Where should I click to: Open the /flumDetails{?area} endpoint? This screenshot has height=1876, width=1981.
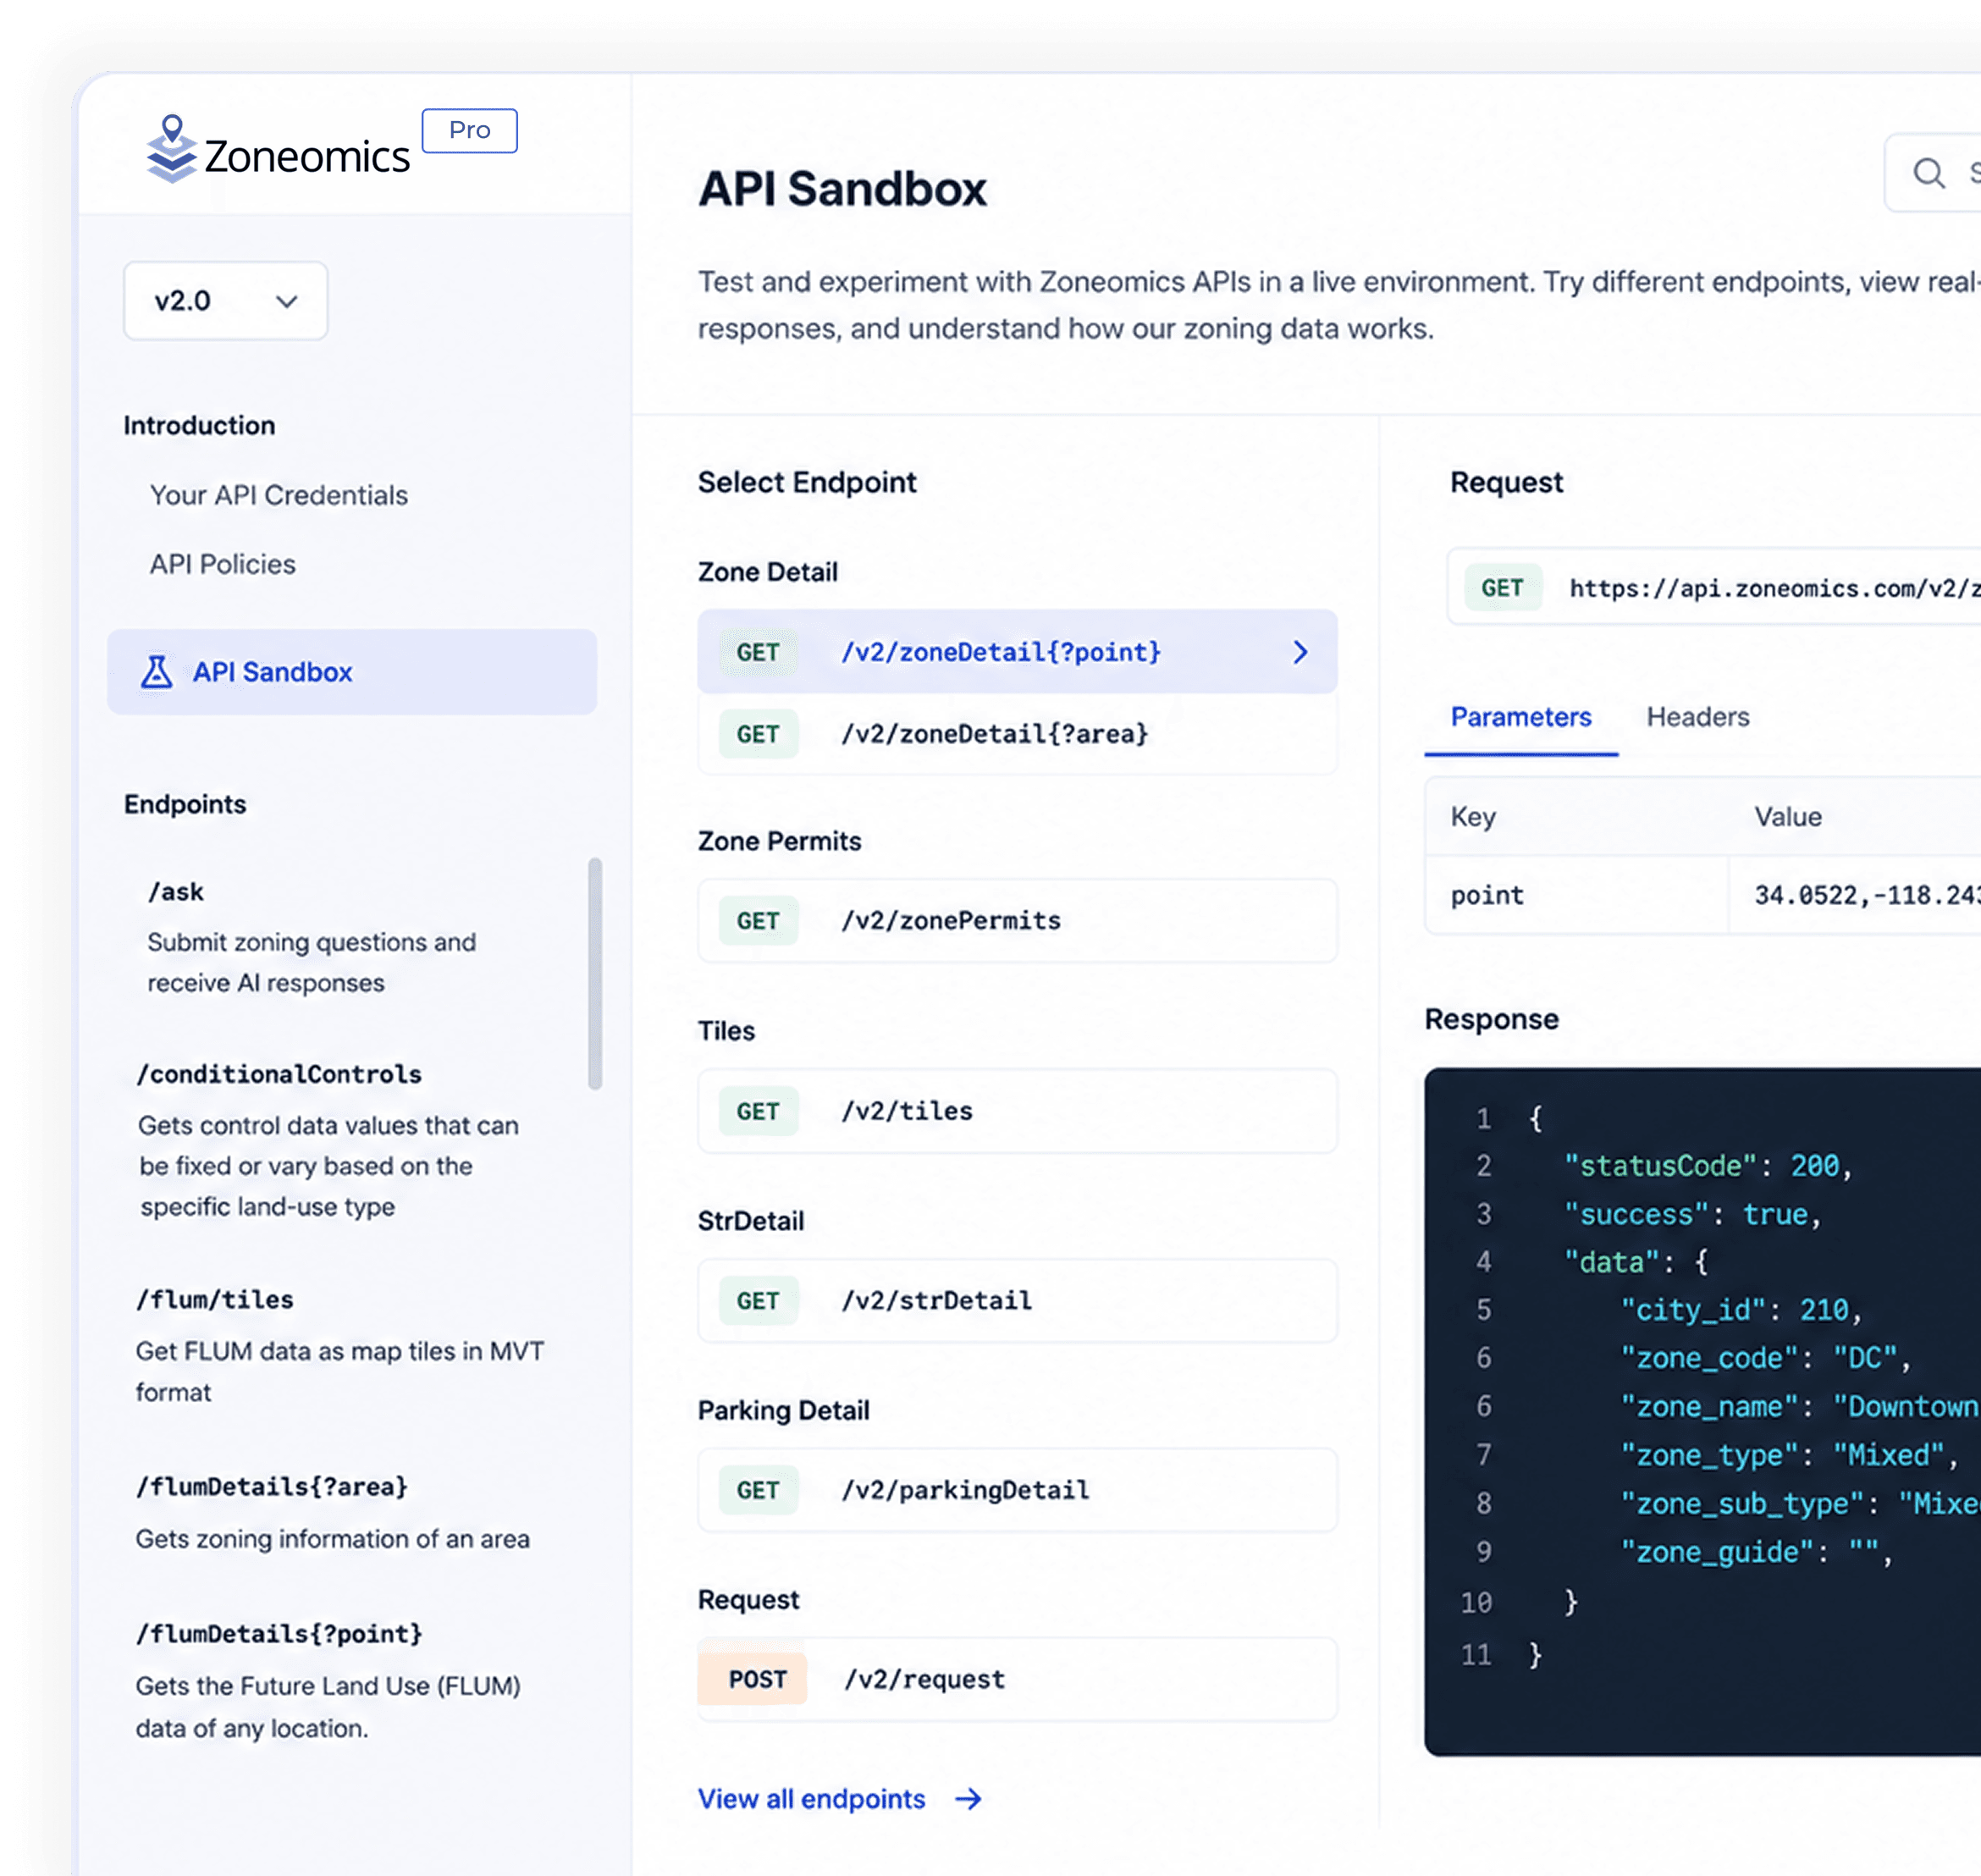point(272,1487)
